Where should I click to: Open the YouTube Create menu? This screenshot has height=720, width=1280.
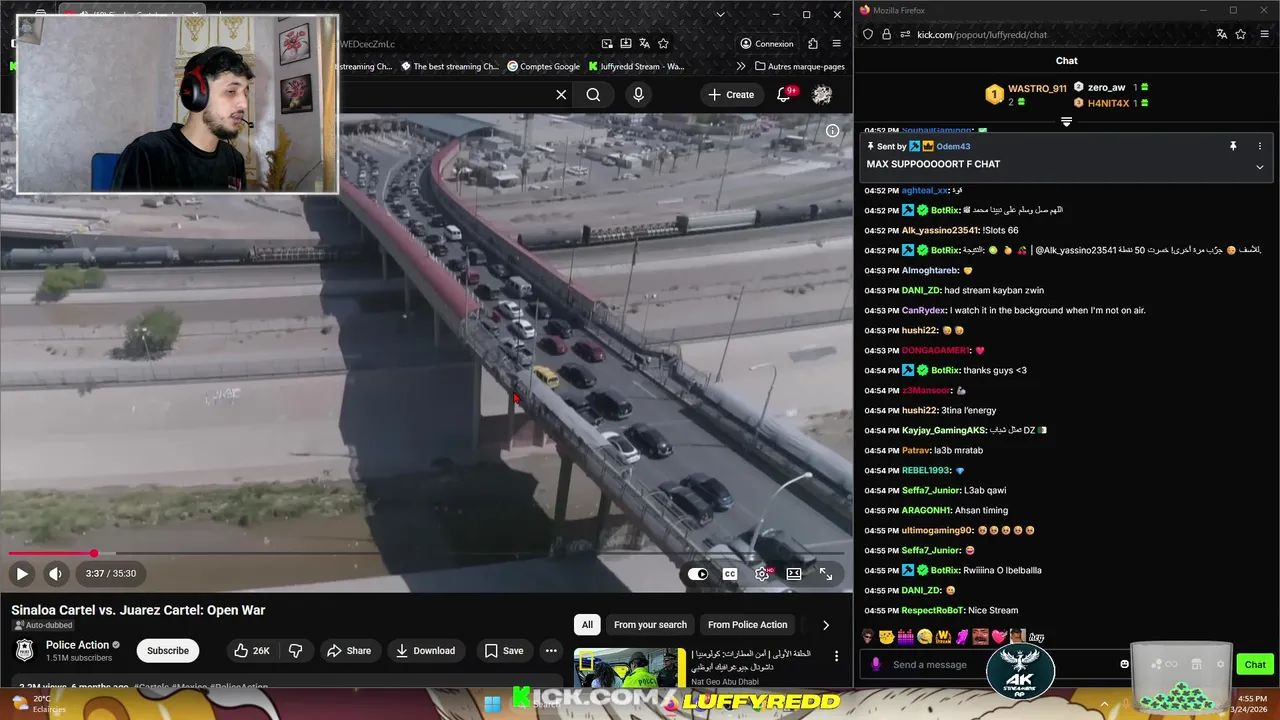(x=731, y=95)
